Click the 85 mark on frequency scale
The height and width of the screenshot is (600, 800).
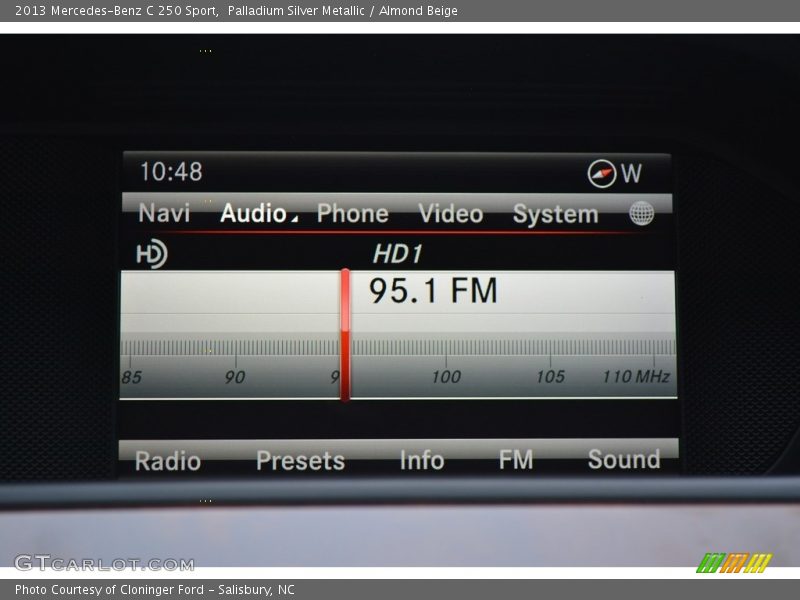pyautogui.click(x=131, y=378)
